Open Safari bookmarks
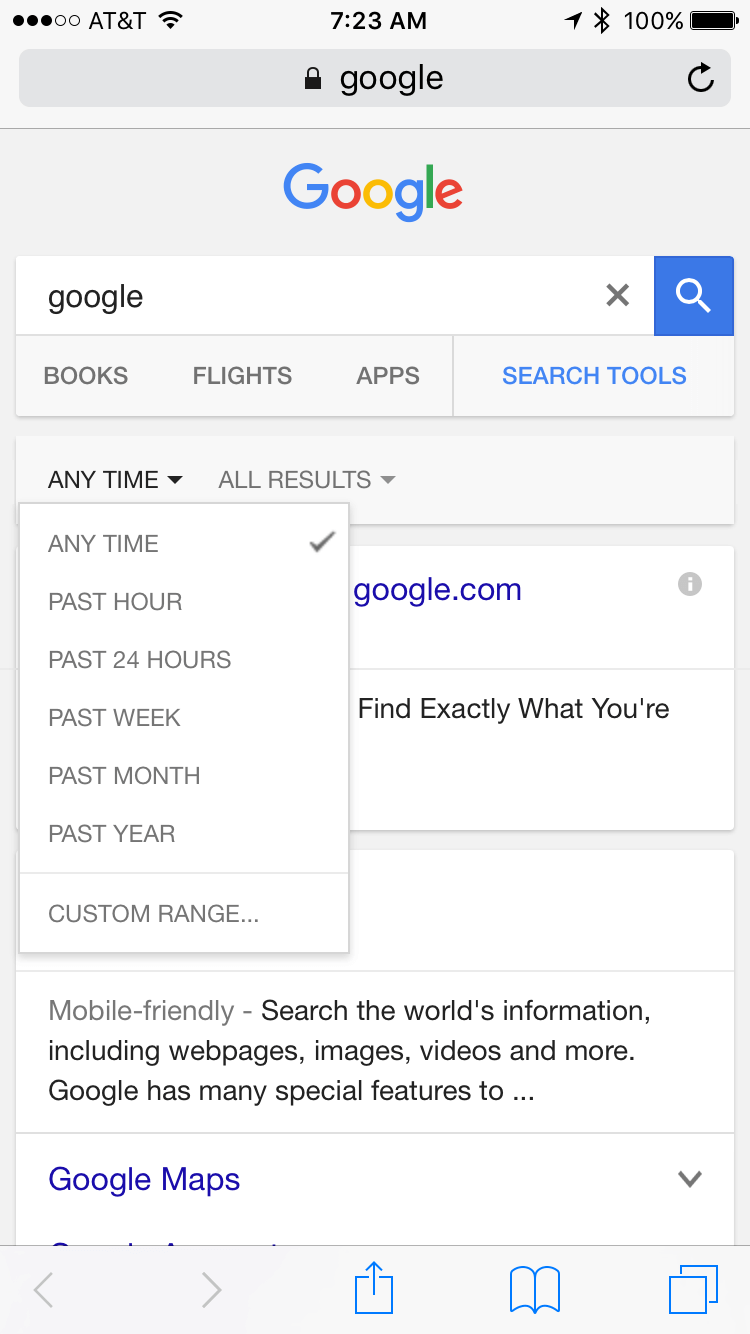This screenshot has width=750, height=1334. click(x=534, y=1289)
